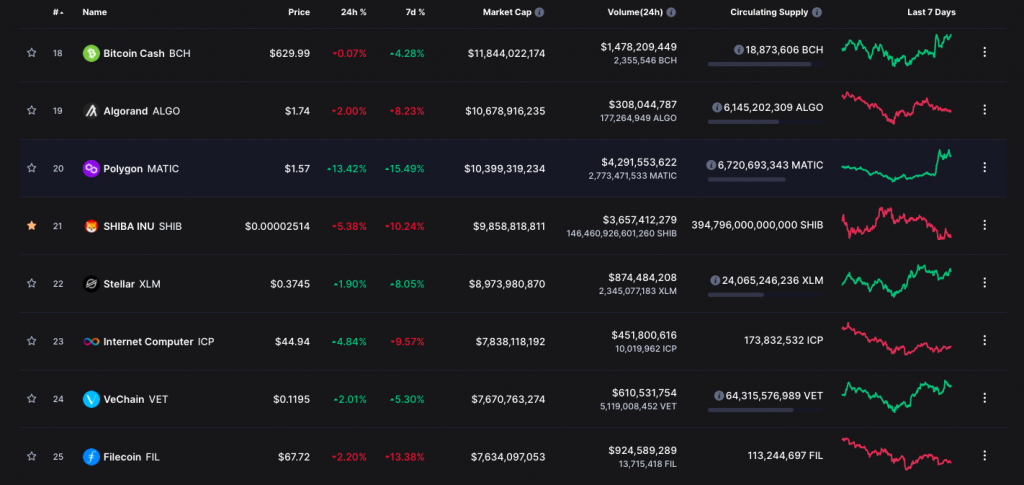Click info icon beside 24,065,246,236 XLM
Screen dimensions: 1024x485
[715, 280]
